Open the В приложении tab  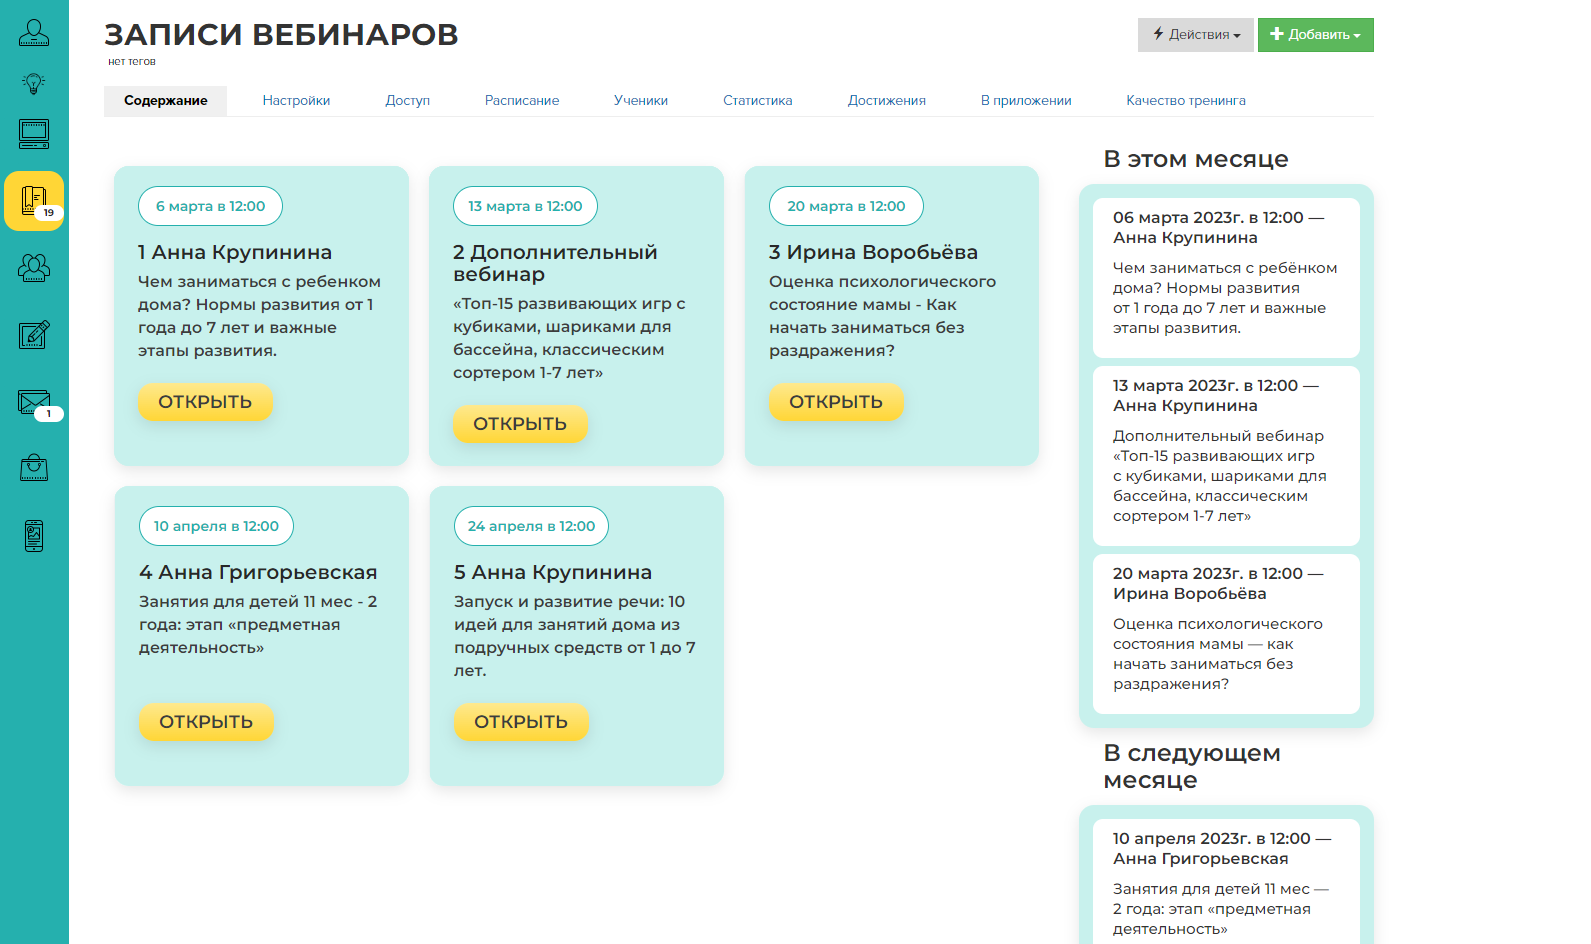(x=1026, y=101)
